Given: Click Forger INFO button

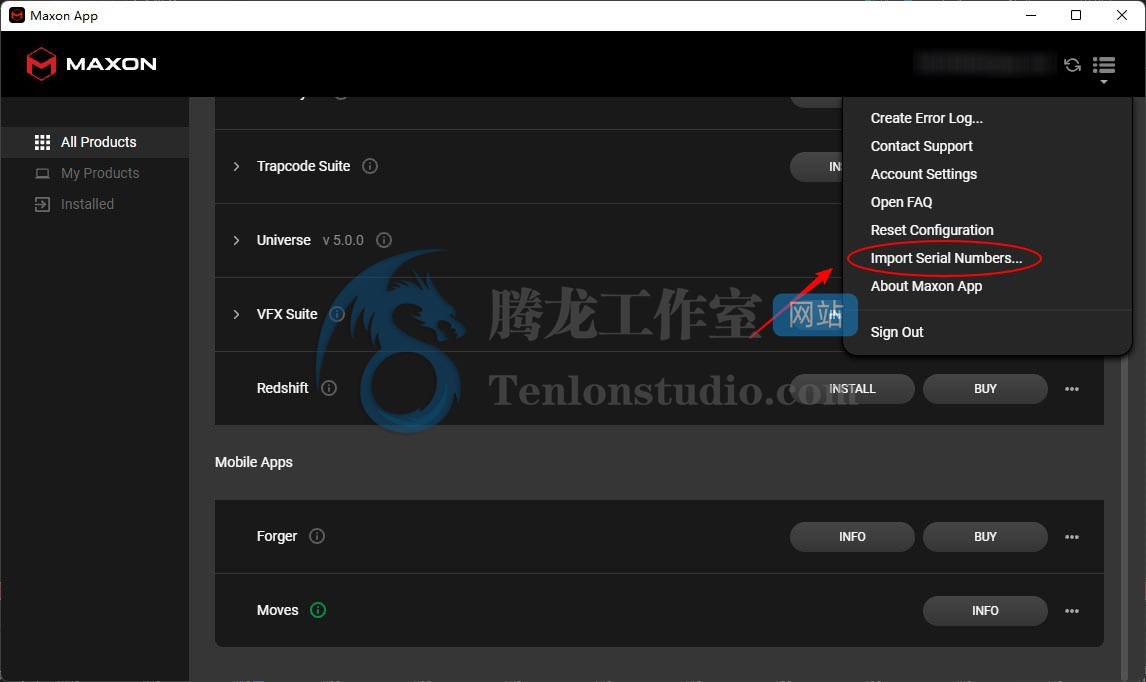Looking at the screenshot, I should click(851, 537).
